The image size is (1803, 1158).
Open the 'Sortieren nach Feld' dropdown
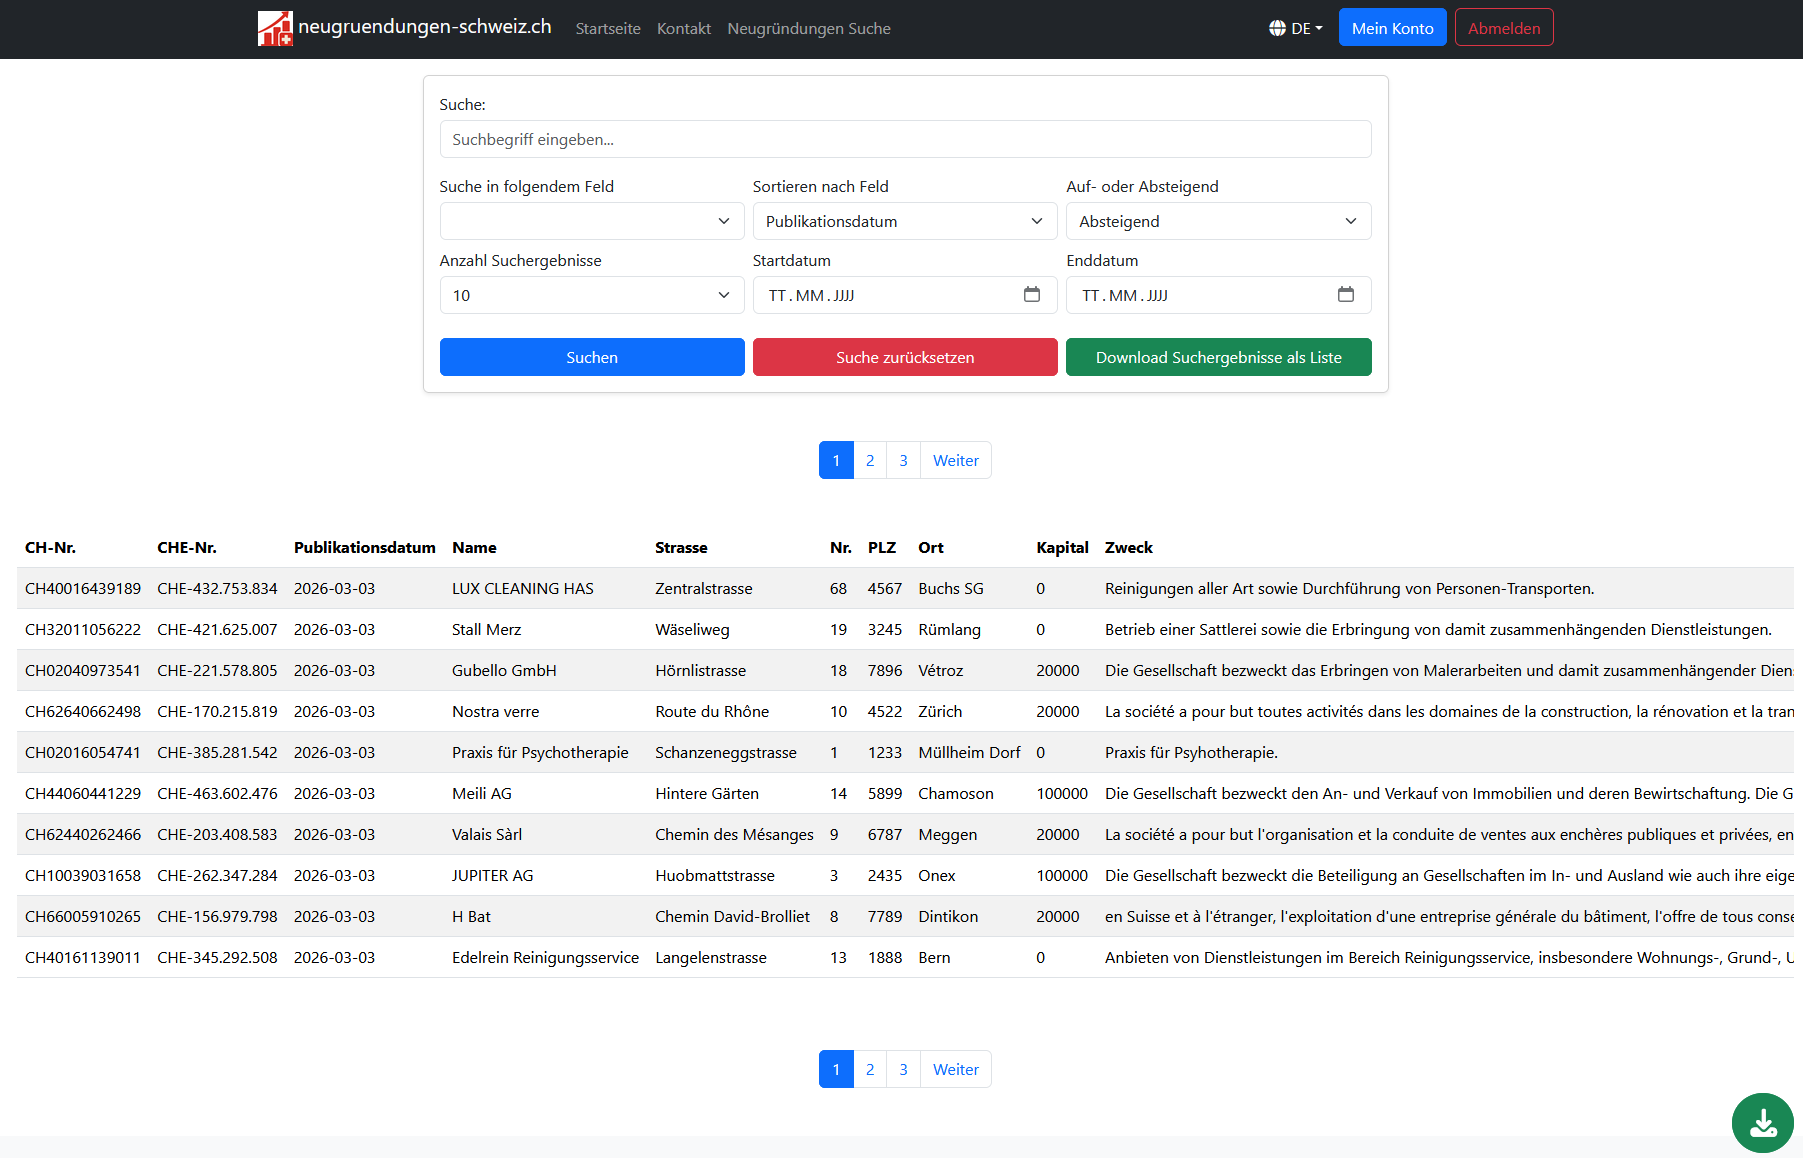point(905,221)
